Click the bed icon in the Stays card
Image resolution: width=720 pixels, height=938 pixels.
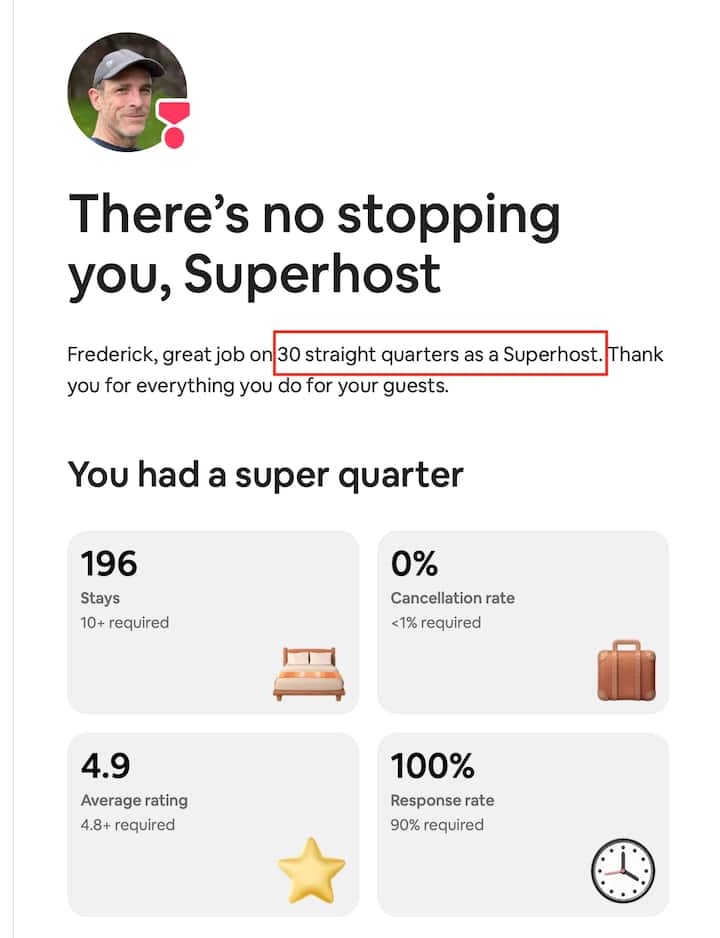(x=309, y=672)
